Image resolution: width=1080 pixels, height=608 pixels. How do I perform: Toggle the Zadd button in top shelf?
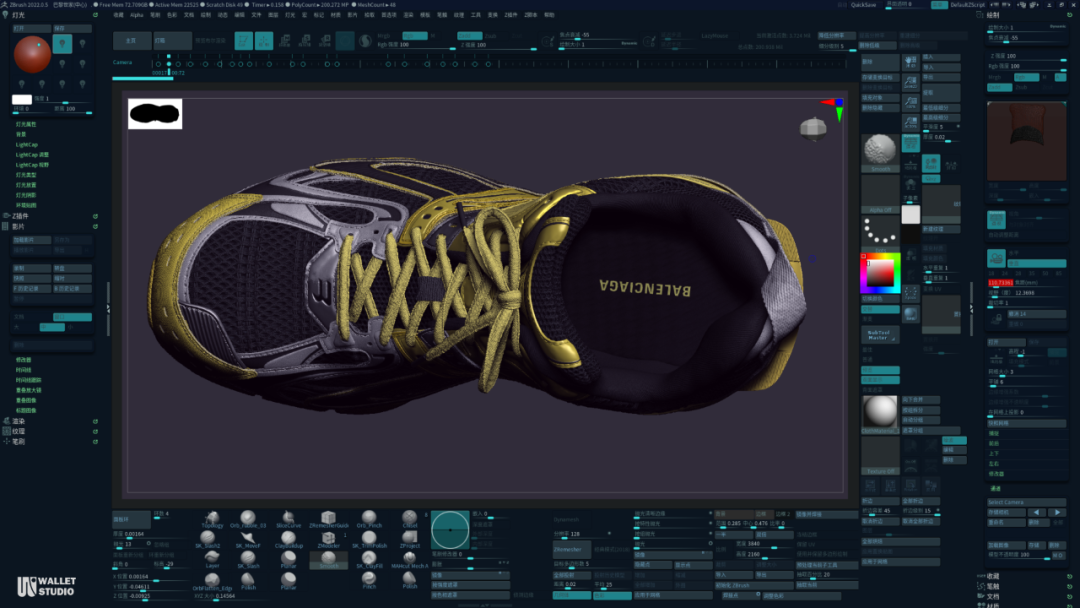click(470, 36)
